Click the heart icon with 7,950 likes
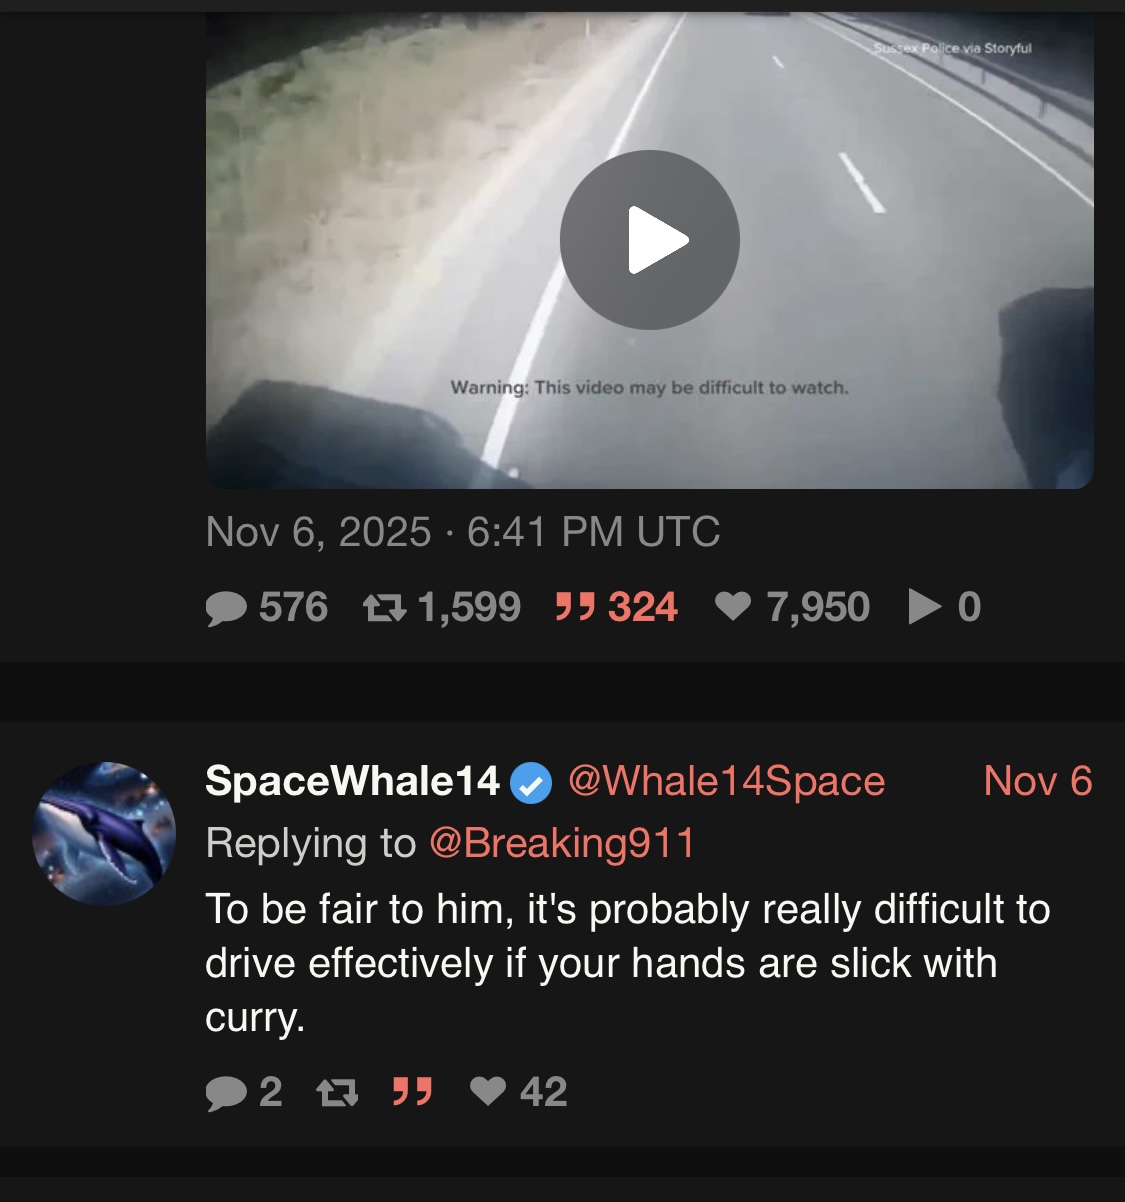 coord(733,606)
